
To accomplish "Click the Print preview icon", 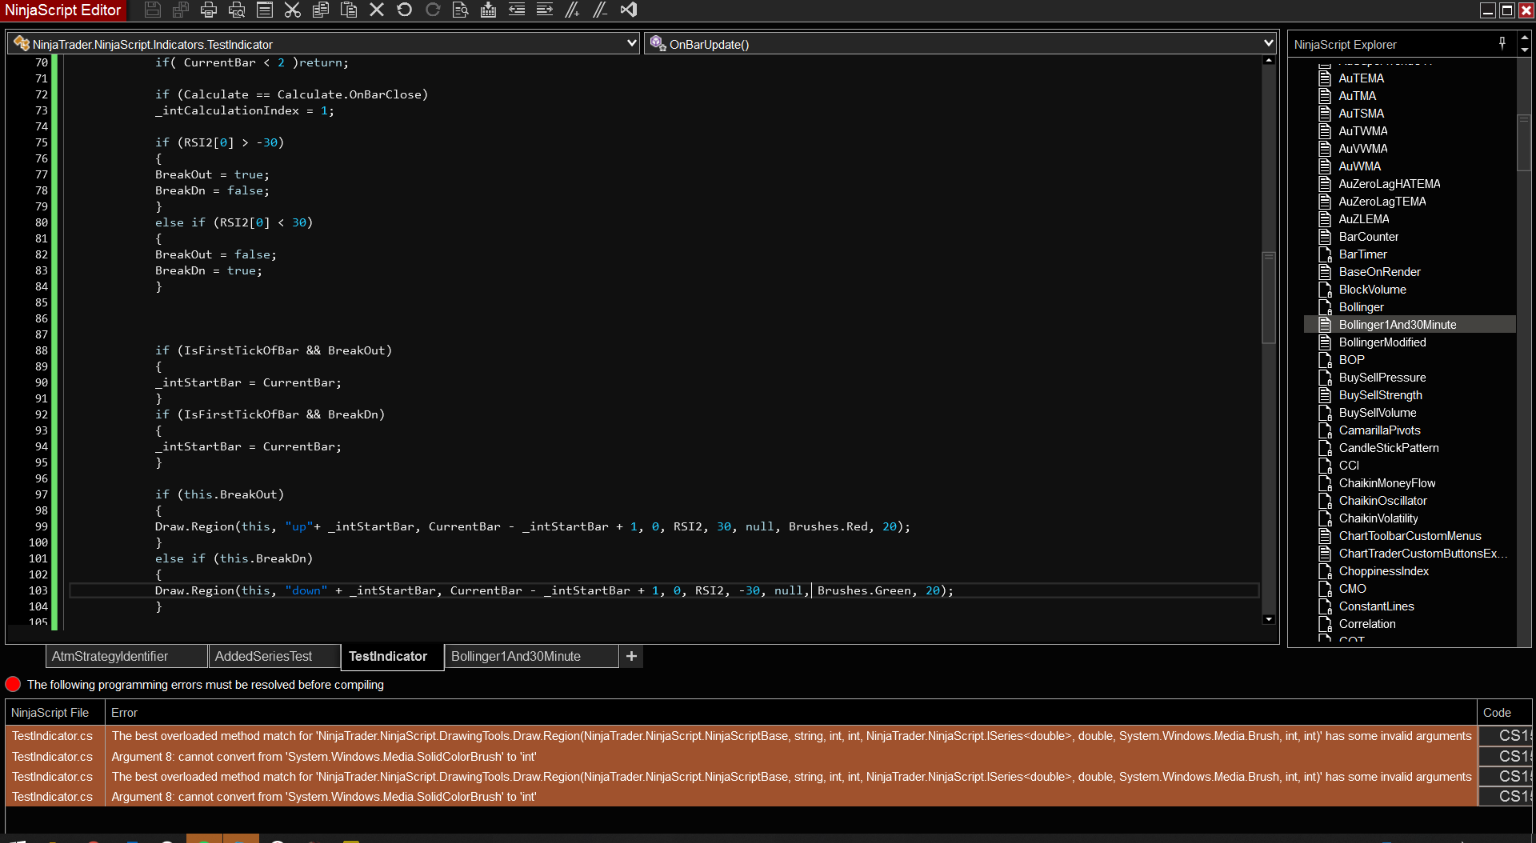I will coord(237,10).
